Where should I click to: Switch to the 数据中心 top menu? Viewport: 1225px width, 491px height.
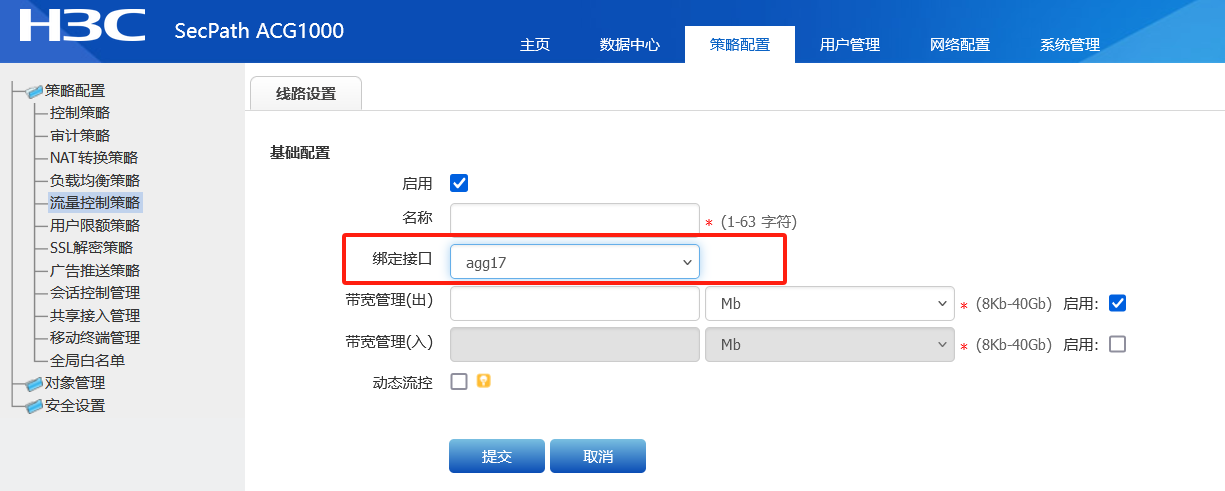[x=629, y=45]
